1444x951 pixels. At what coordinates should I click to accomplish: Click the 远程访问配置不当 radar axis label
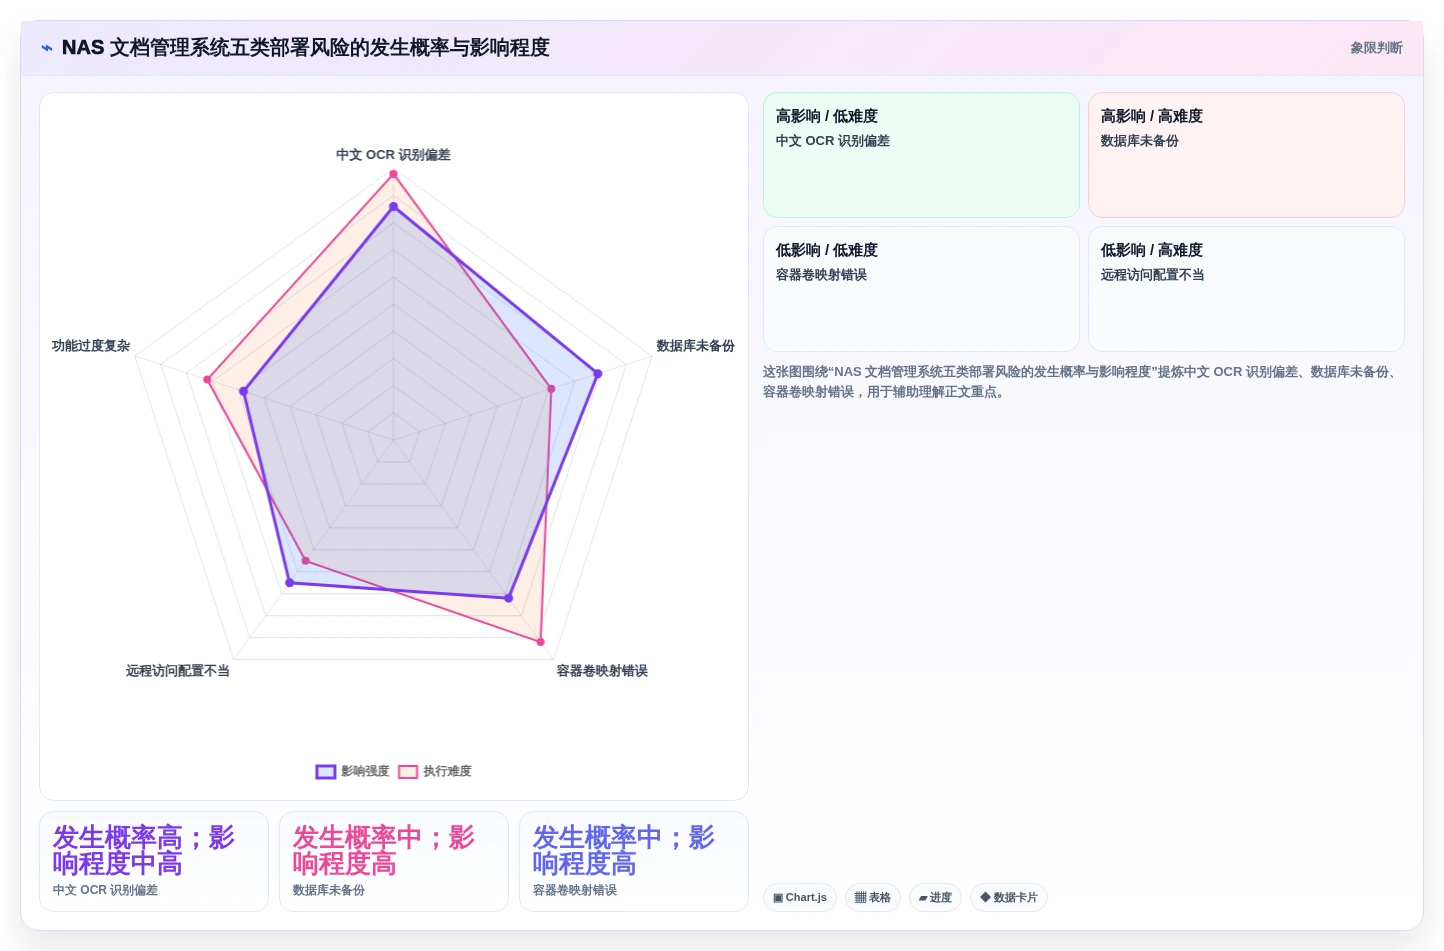click(x=178, y=671)
